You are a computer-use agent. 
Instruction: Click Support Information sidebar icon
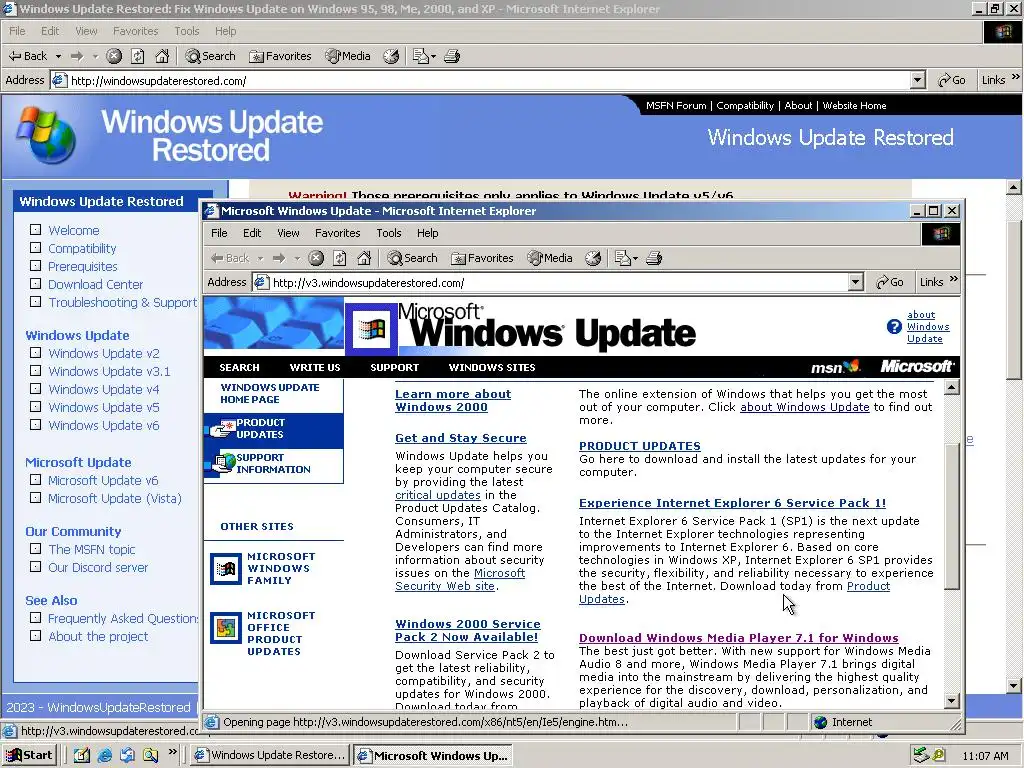pos(223,463)
